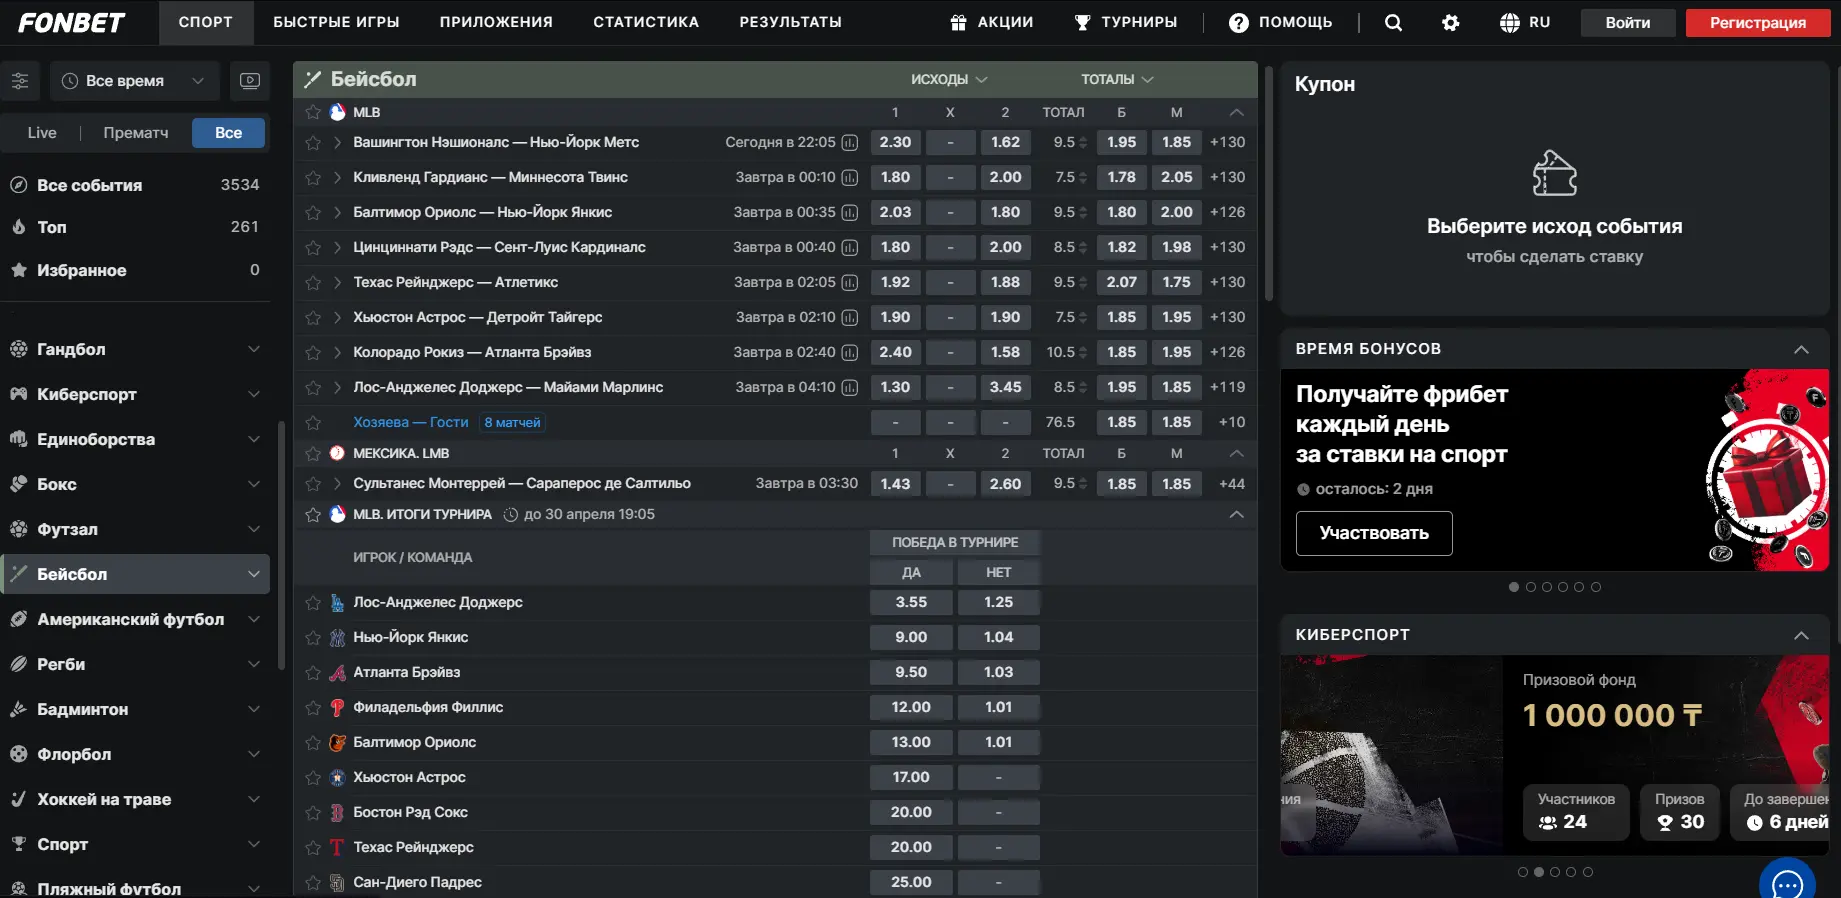
Task: Collapse the Мексика. LMB section
Action: pyautogui.click(x=1236, y=453)
